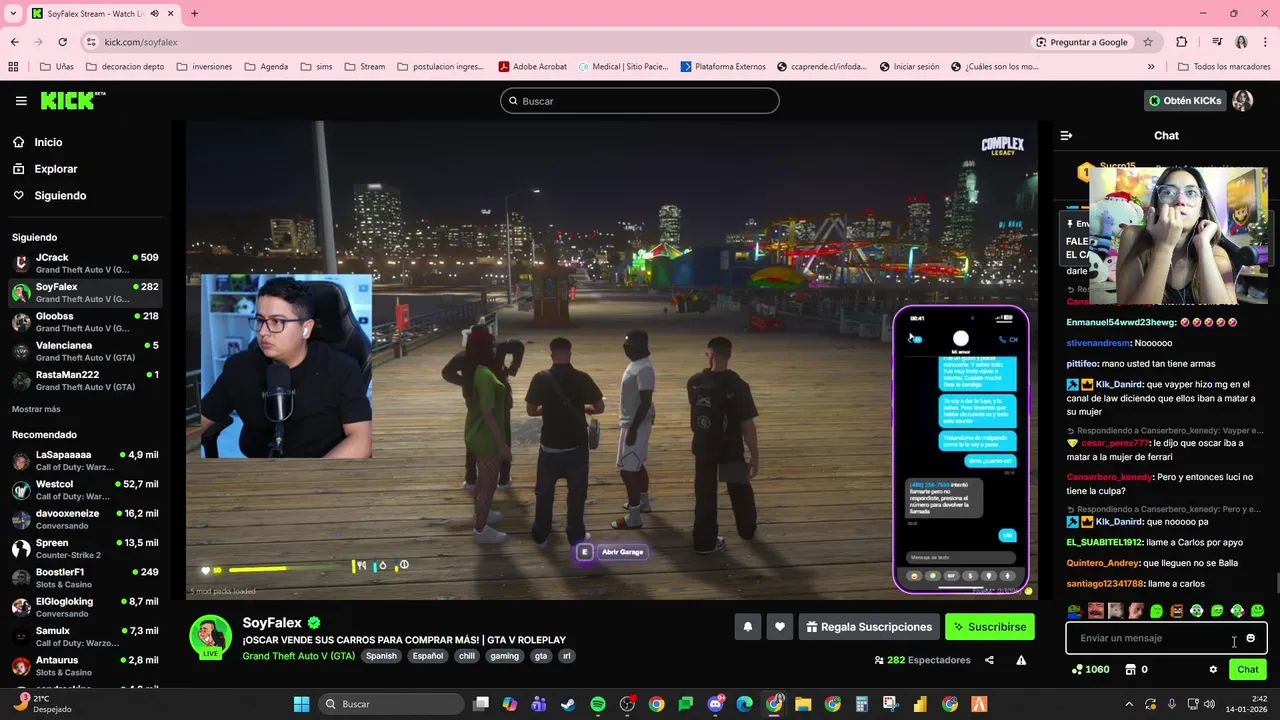Click the Buscar search field on Kick
The width and height of the screenshot is (1280, 720).
click(x=640, y=101)
